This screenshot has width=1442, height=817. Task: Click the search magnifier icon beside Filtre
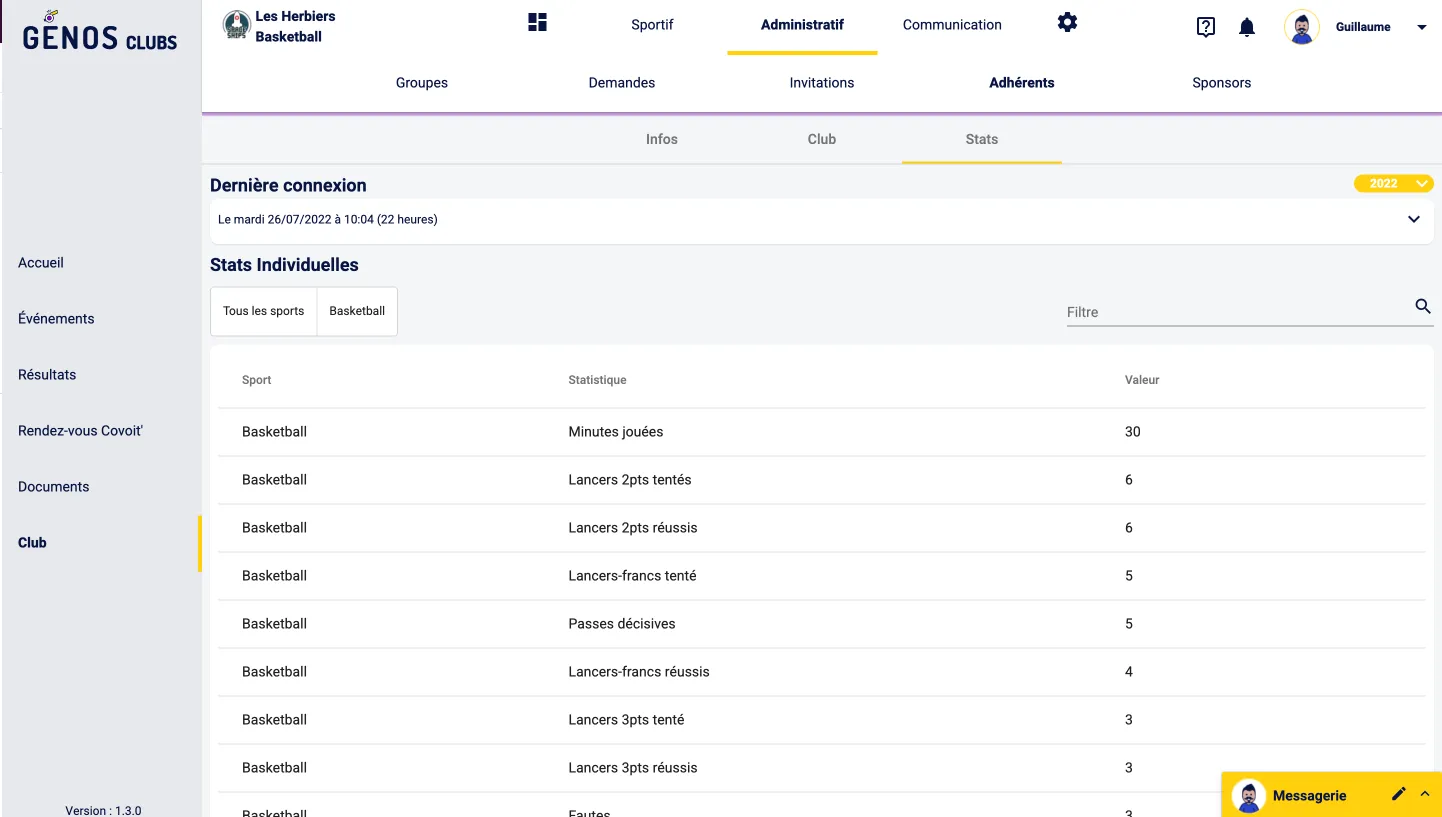pyautogui.click(x=1422, y=307)
